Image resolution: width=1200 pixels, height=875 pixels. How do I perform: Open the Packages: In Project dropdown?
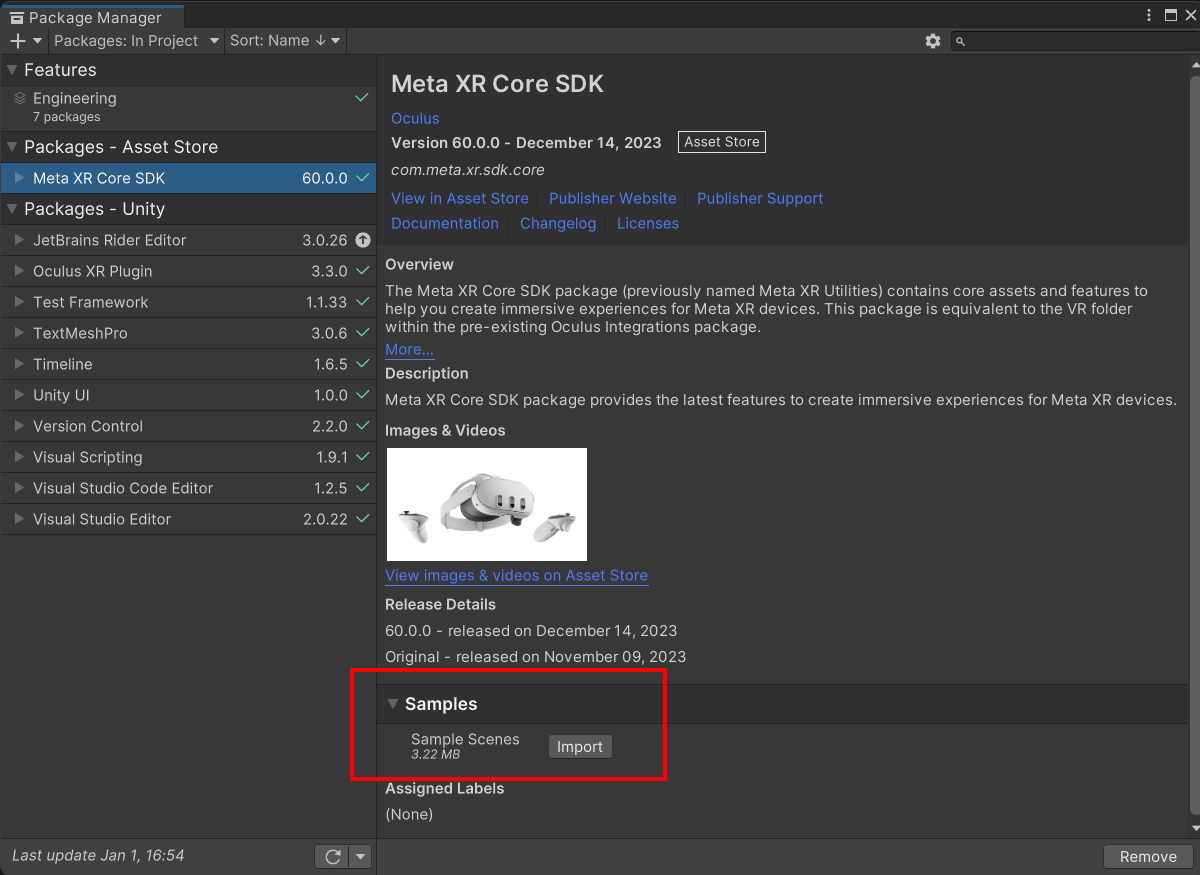(x=138, y=41)
